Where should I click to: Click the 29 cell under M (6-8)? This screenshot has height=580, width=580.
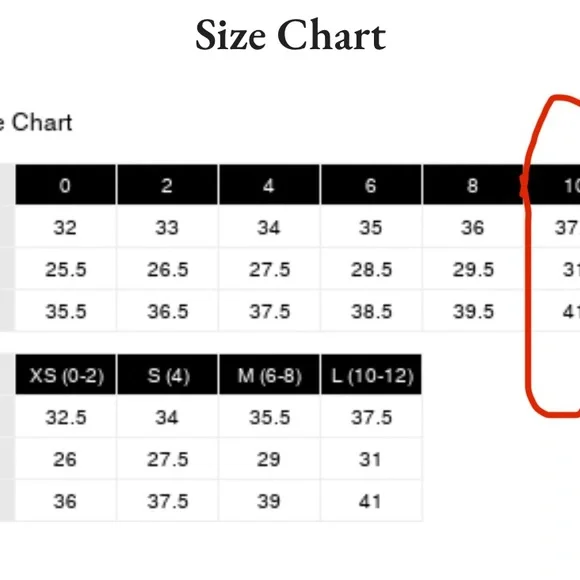coord(269,459)
